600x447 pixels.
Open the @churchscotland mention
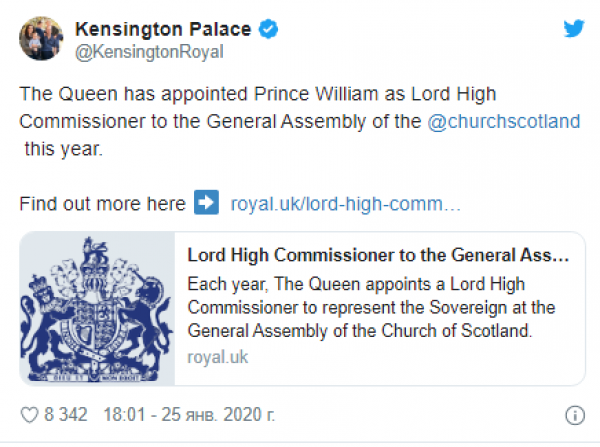[x=504, y=121]
